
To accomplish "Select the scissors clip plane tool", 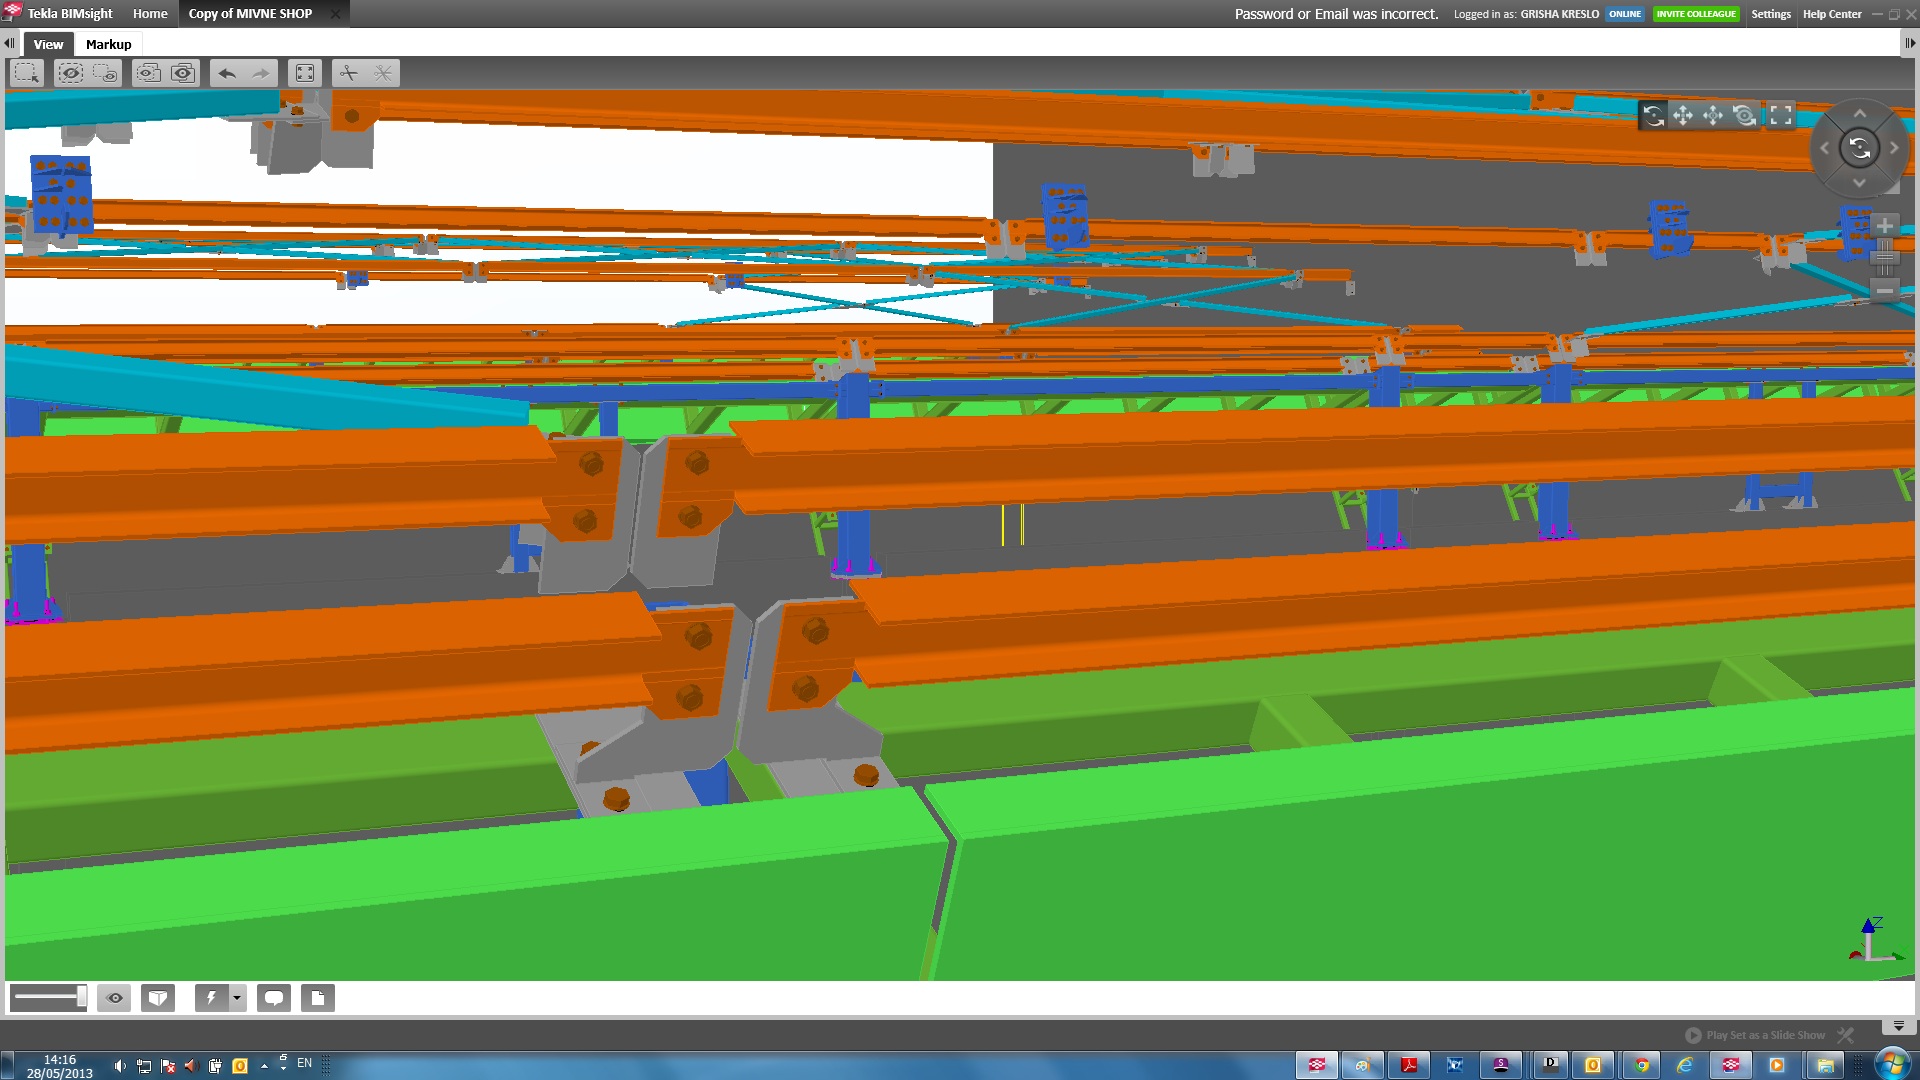I will [348, 73].
